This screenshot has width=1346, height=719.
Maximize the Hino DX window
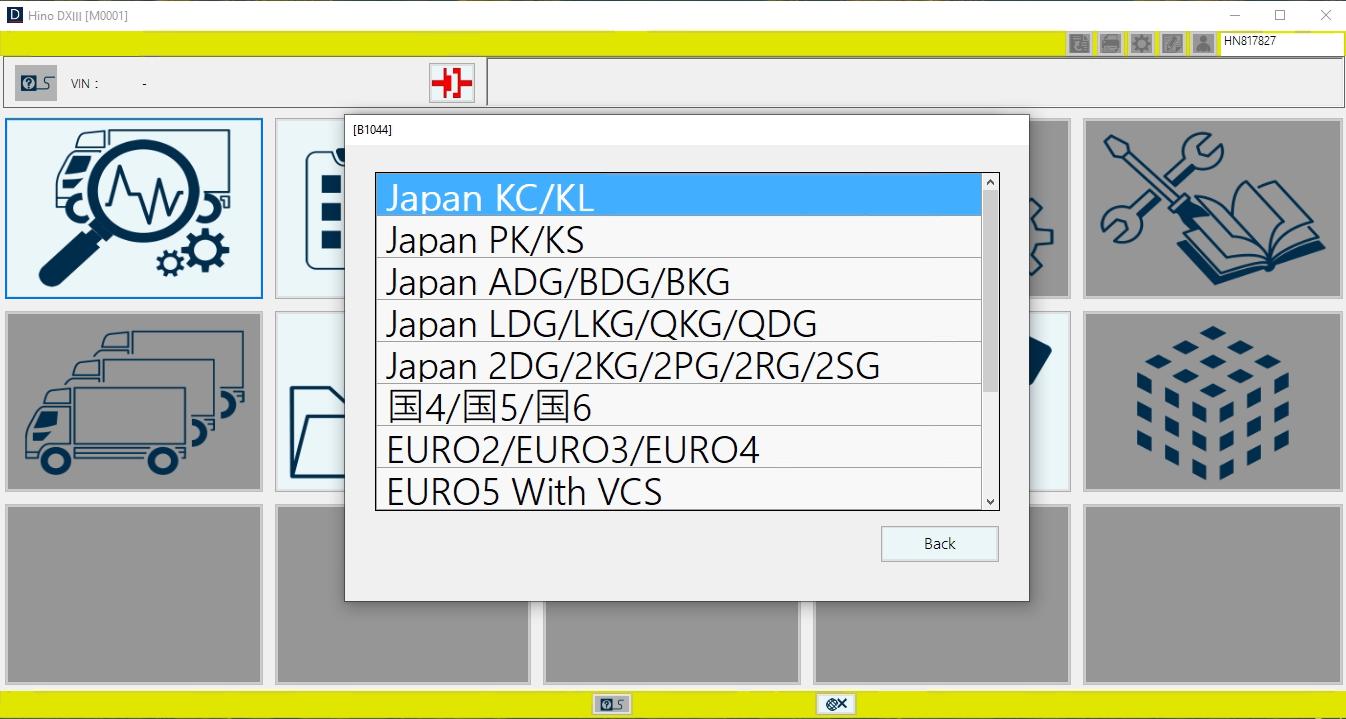1280,15
